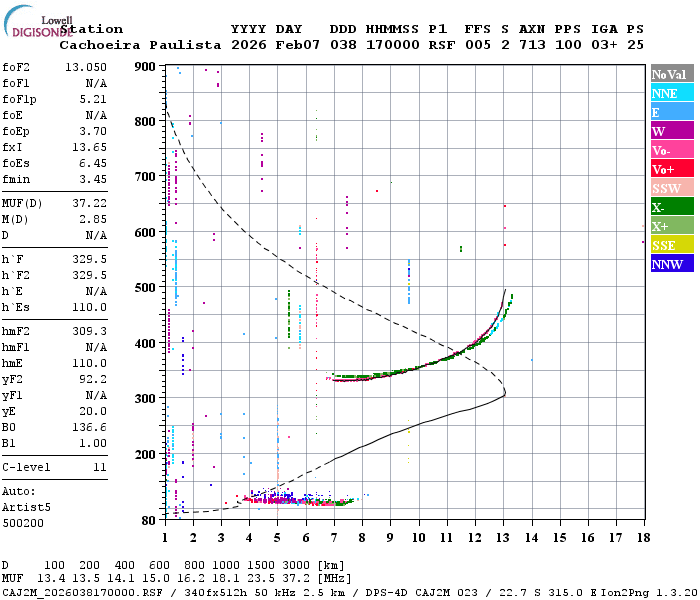Click the foEp value 3.70

(x=93, y=131)
